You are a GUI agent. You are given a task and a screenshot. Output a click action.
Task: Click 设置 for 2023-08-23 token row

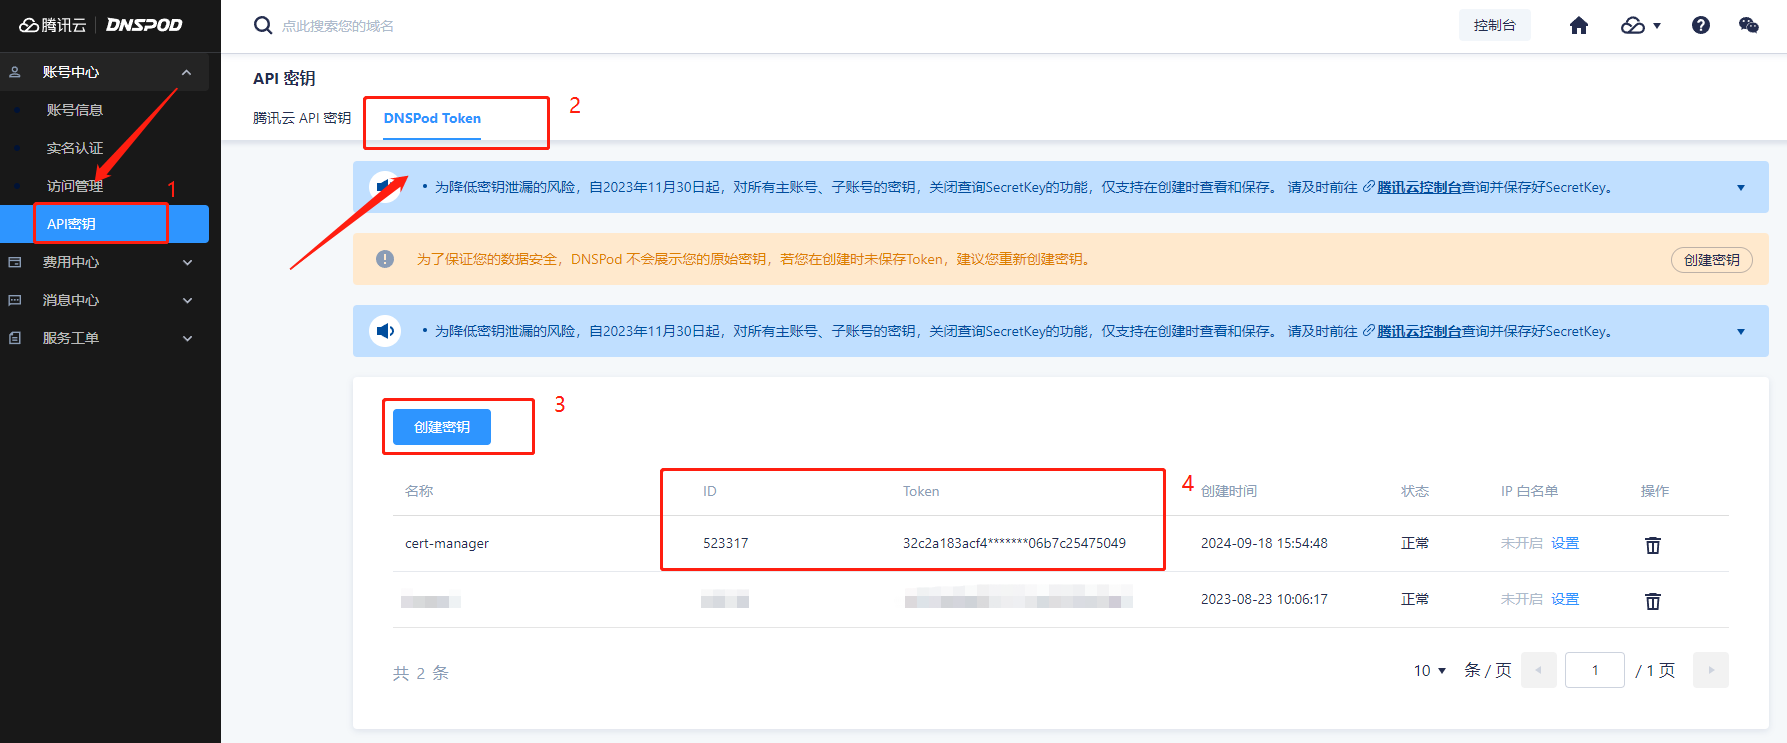1565,599
